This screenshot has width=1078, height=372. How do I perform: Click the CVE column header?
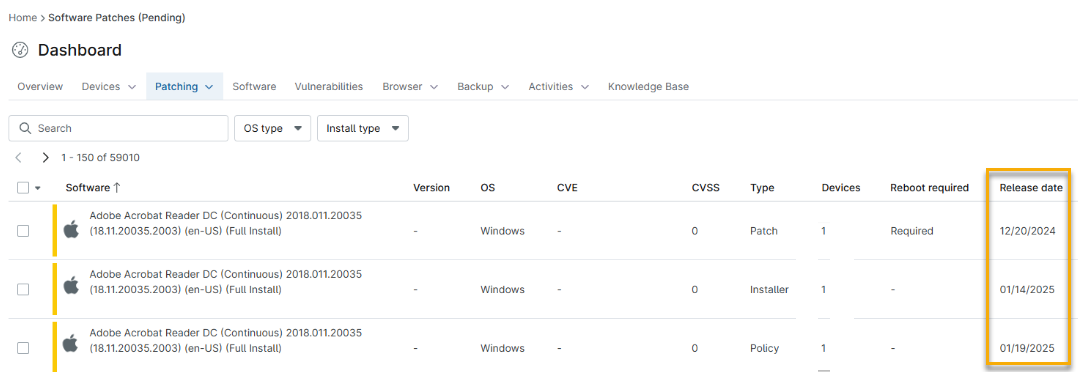pyautogui.click(x=567, y=188)
